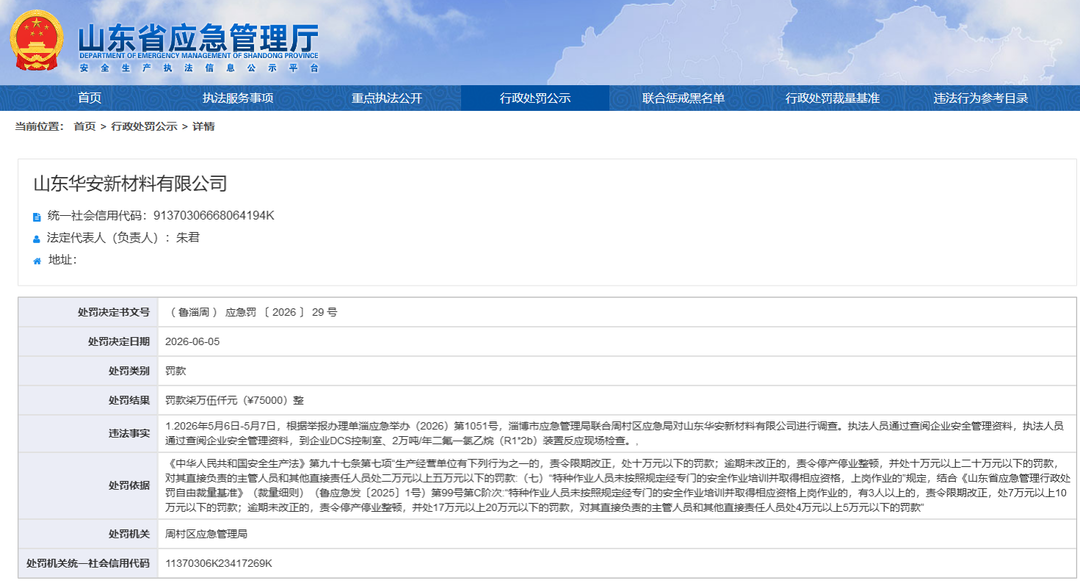Click the violation facts paragraph
Image resolution: width=1080 pixels, height=583 pixels.
coord(614,433)
